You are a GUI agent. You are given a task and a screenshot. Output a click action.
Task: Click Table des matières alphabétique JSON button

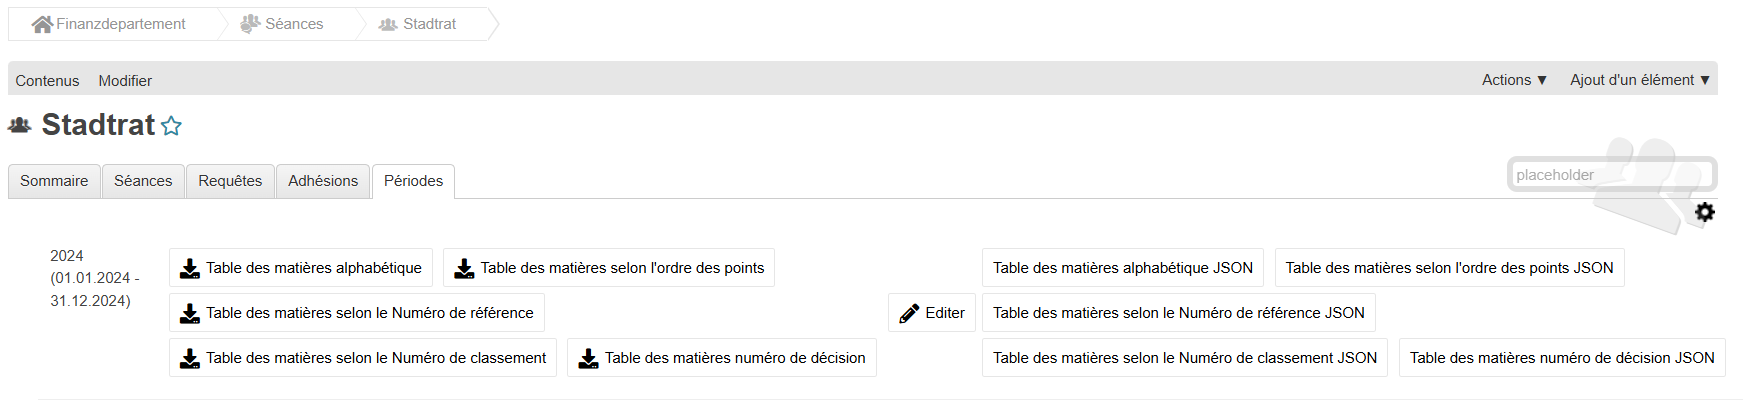click(1122, 268)
